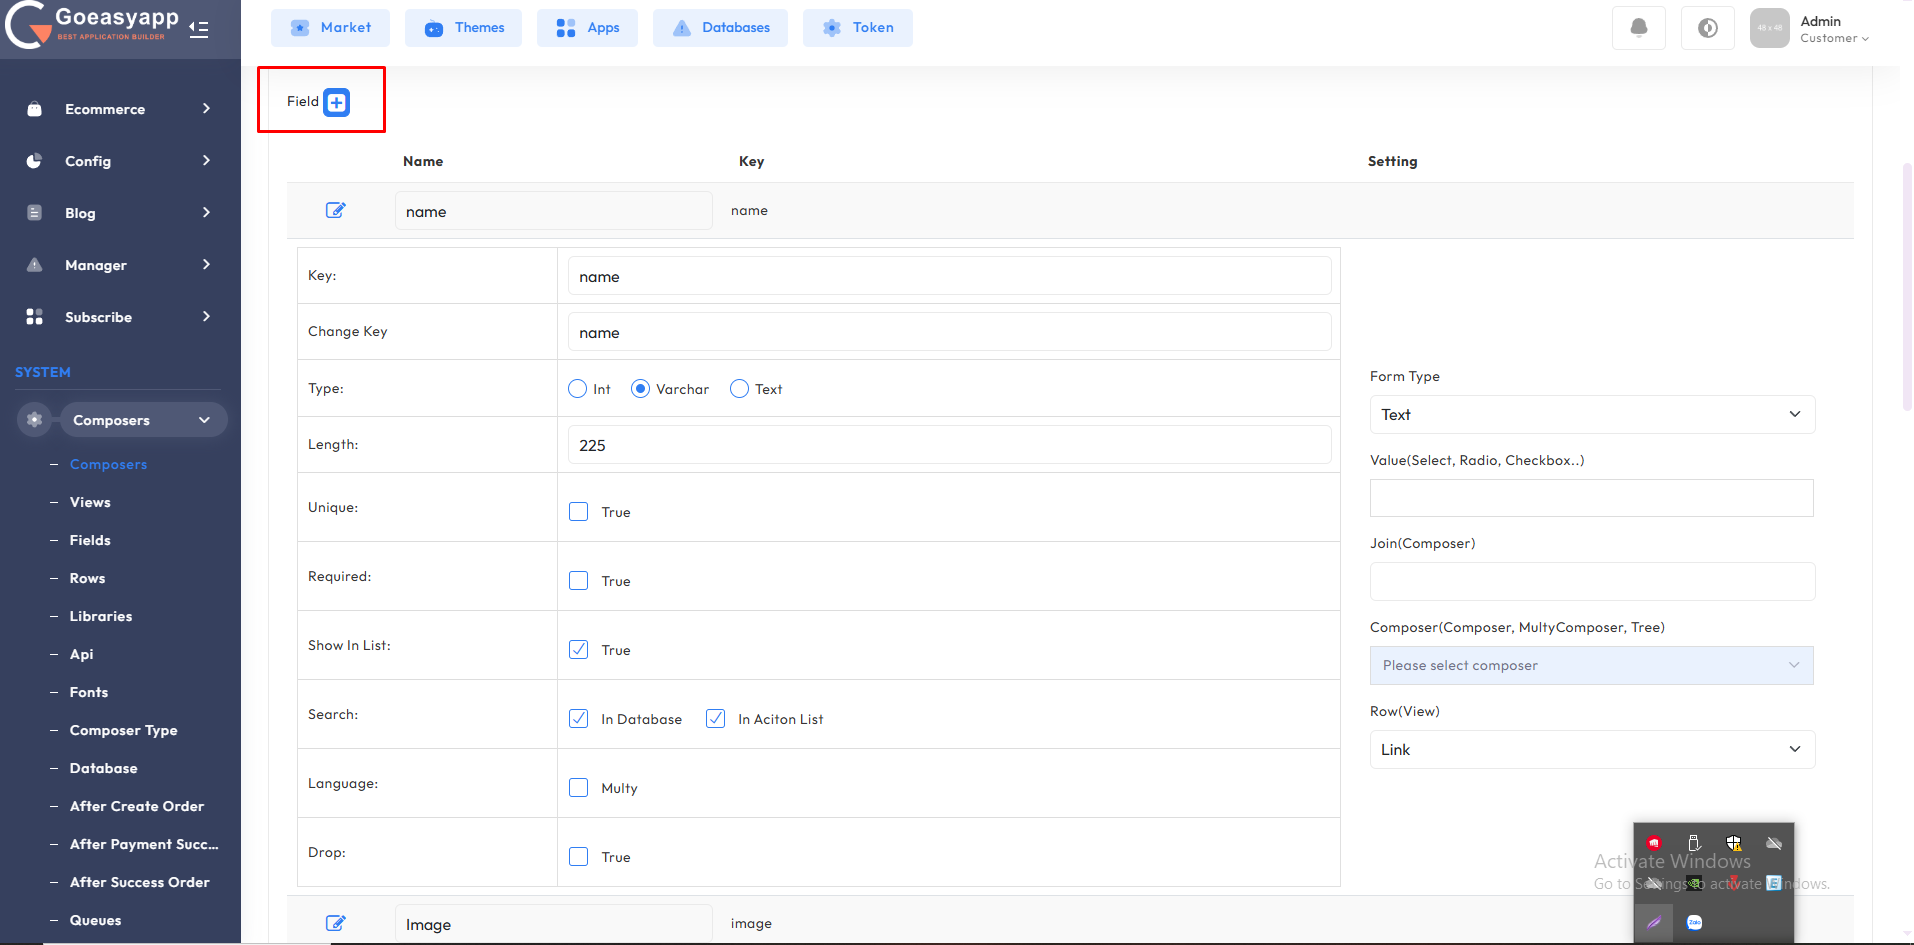Viewport: 1914px width, 945px height.
Task: Click the edit icon for the Image row
Action: (335, 923)
